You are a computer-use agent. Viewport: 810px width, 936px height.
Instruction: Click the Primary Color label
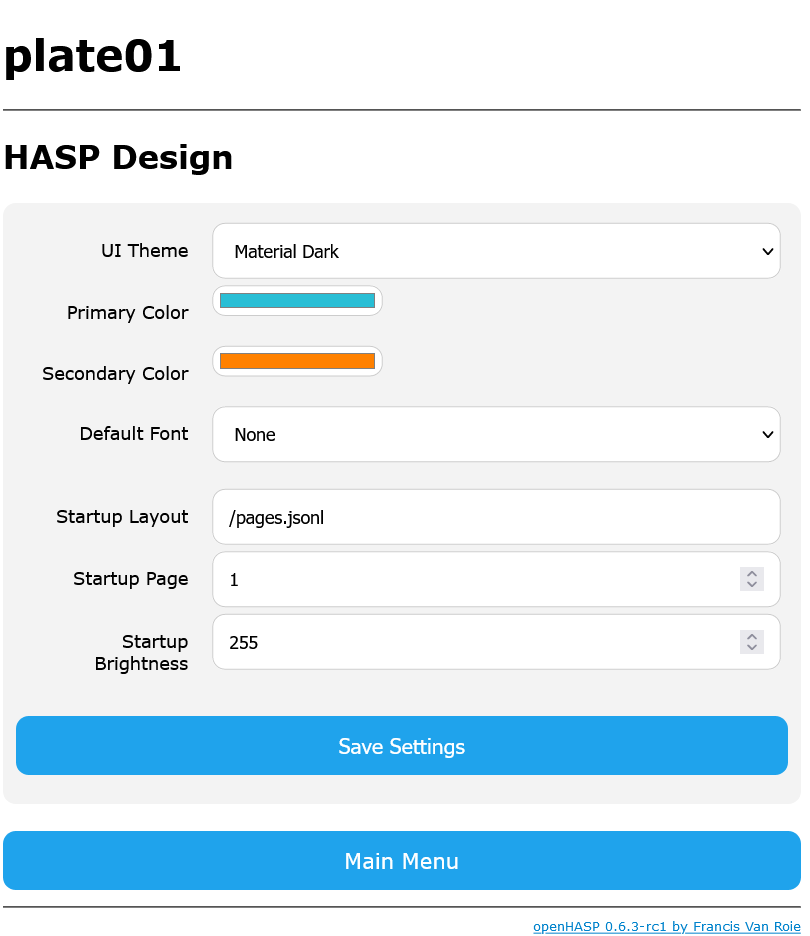128,313
